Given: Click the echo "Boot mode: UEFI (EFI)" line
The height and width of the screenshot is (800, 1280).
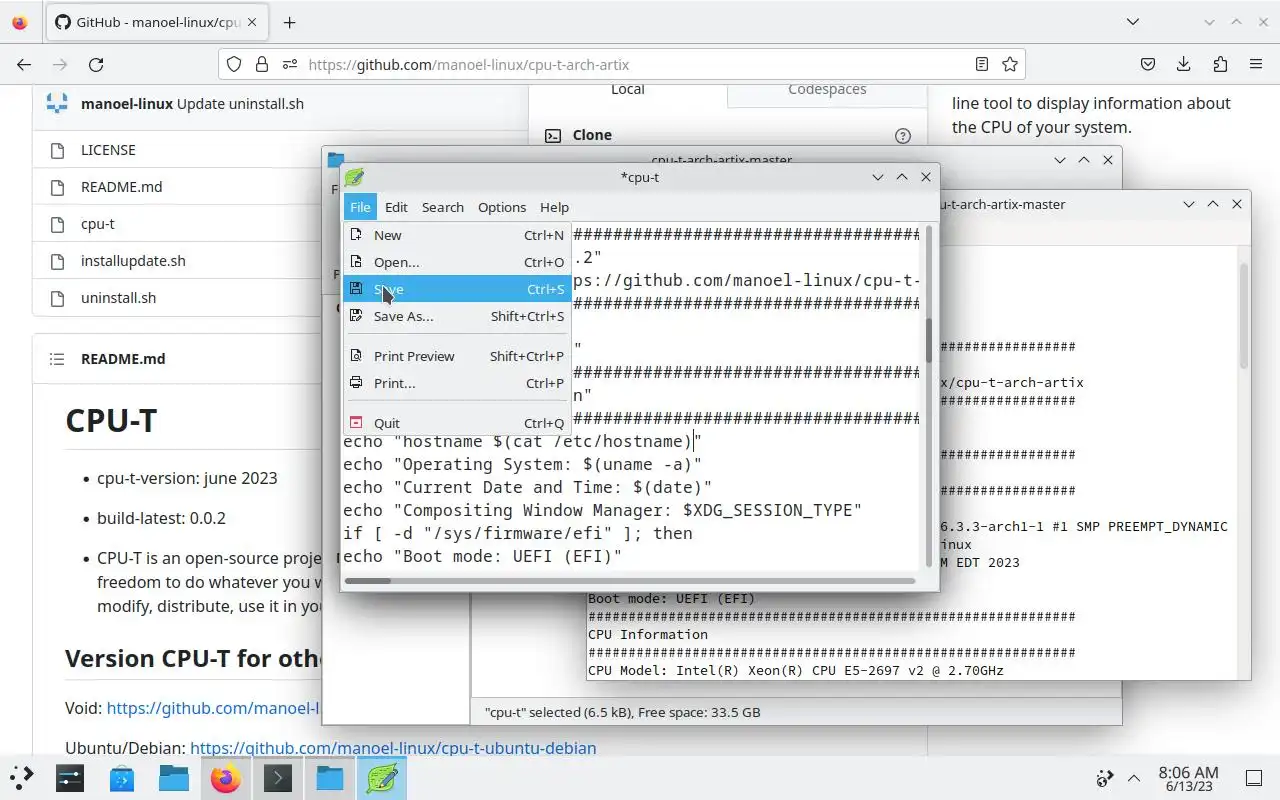Looking at the screenshot, I should (x=482, y=556).
